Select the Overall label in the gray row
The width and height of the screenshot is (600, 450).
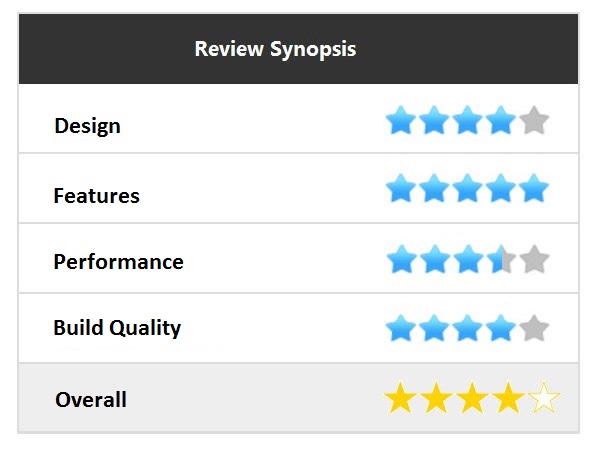coord(91,400)
